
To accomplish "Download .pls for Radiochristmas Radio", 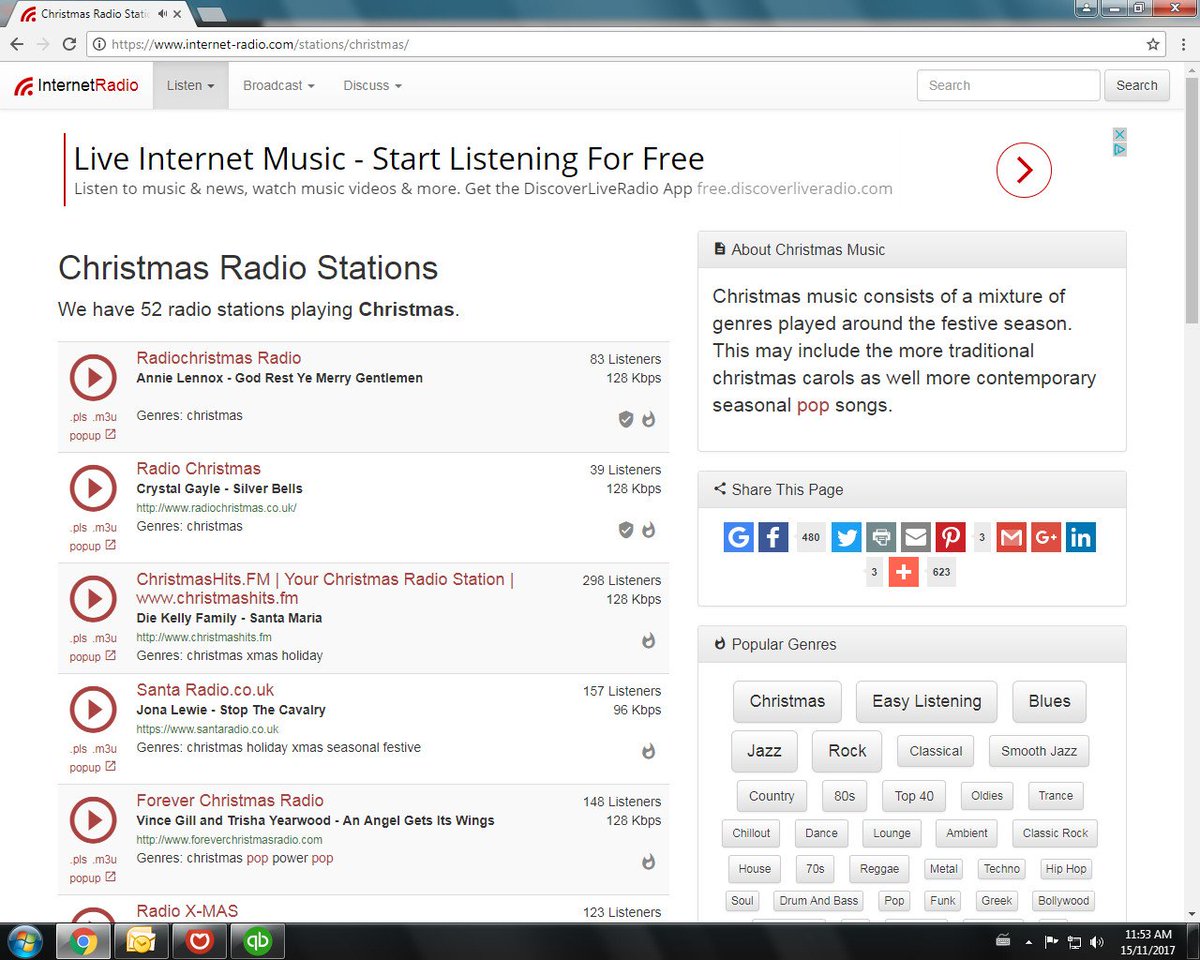I will point(78,417).
